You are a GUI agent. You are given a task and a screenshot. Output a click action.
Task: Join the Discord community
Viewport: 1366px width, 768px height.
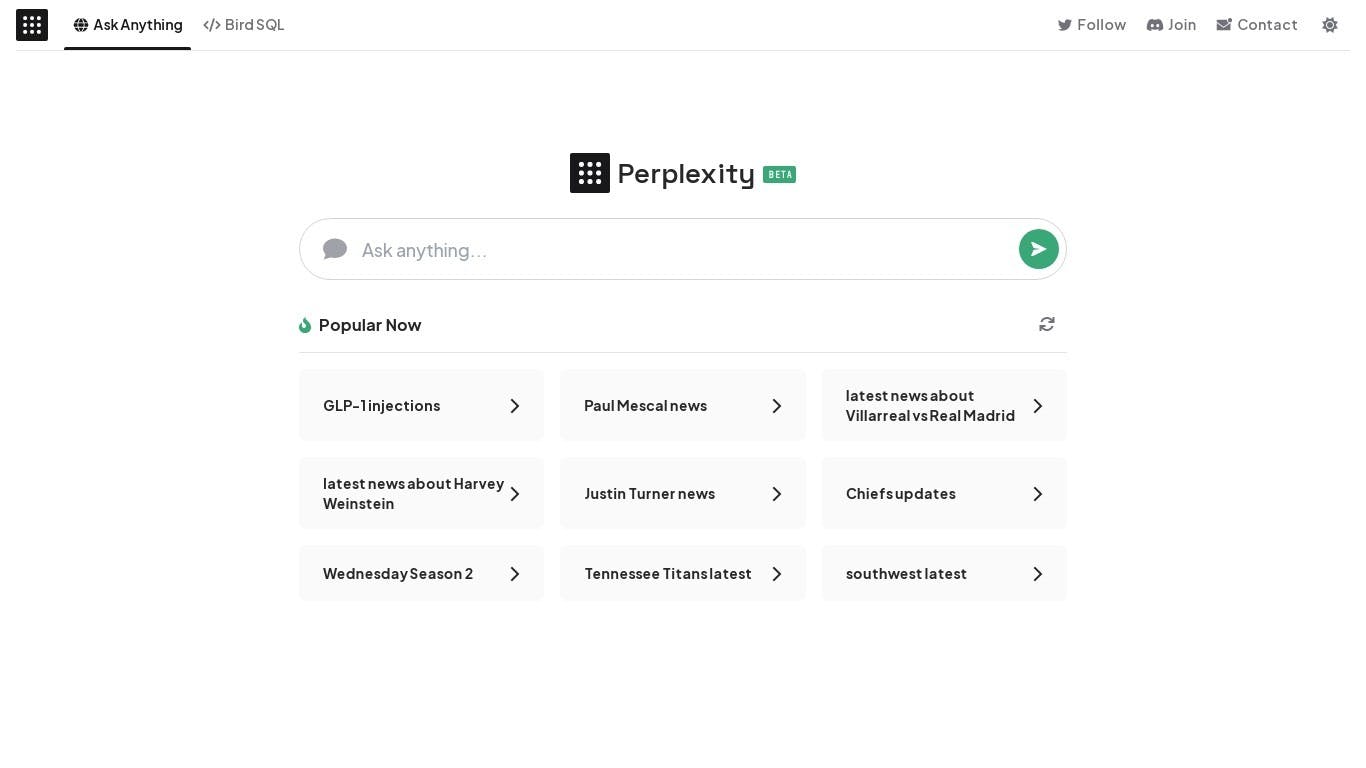(1171, 25)
